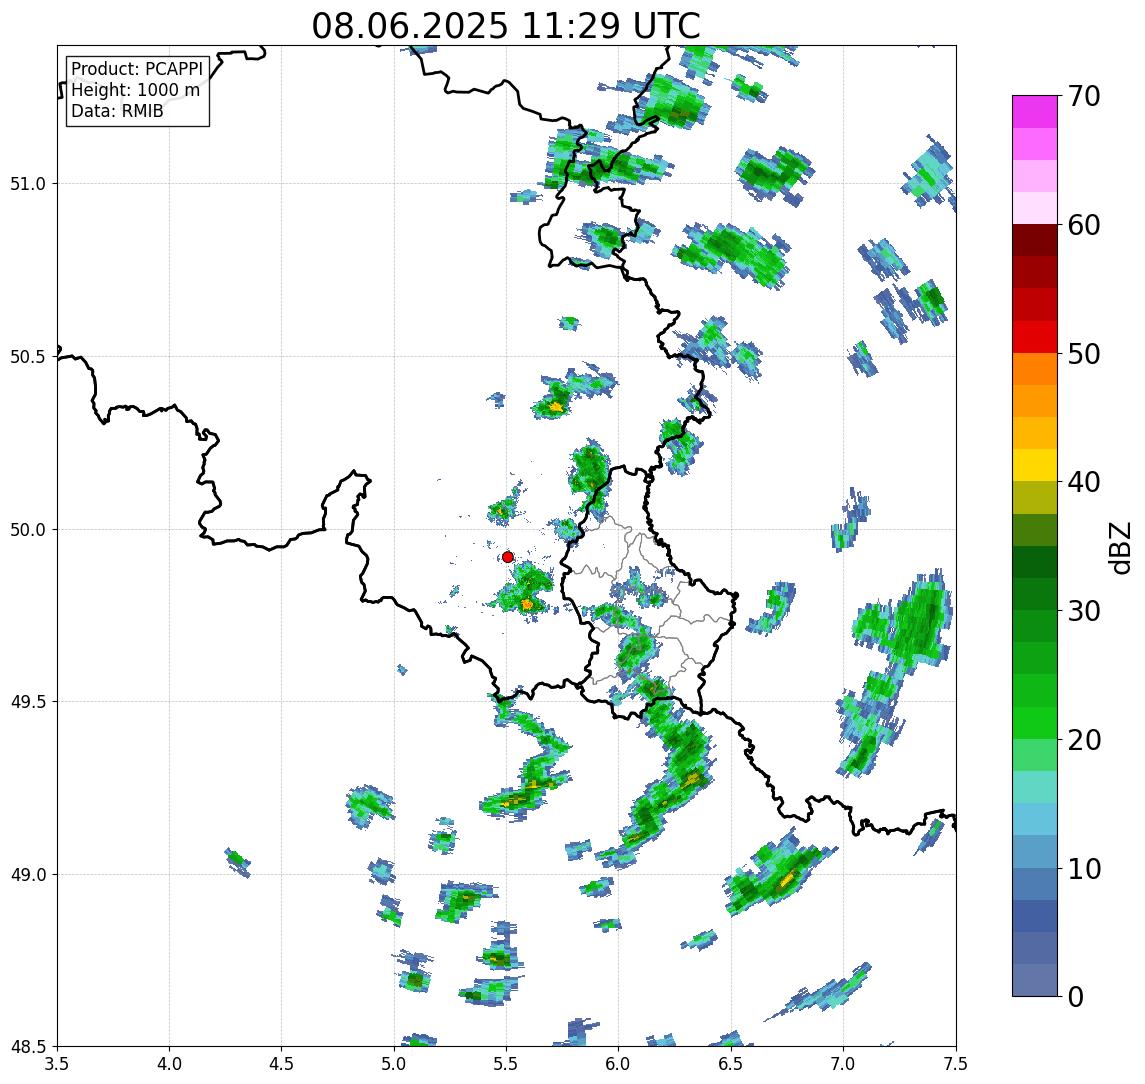Click the light blue colorbar segment above 10
Screen dimensions: 1145x1084
pos(1035,852)
